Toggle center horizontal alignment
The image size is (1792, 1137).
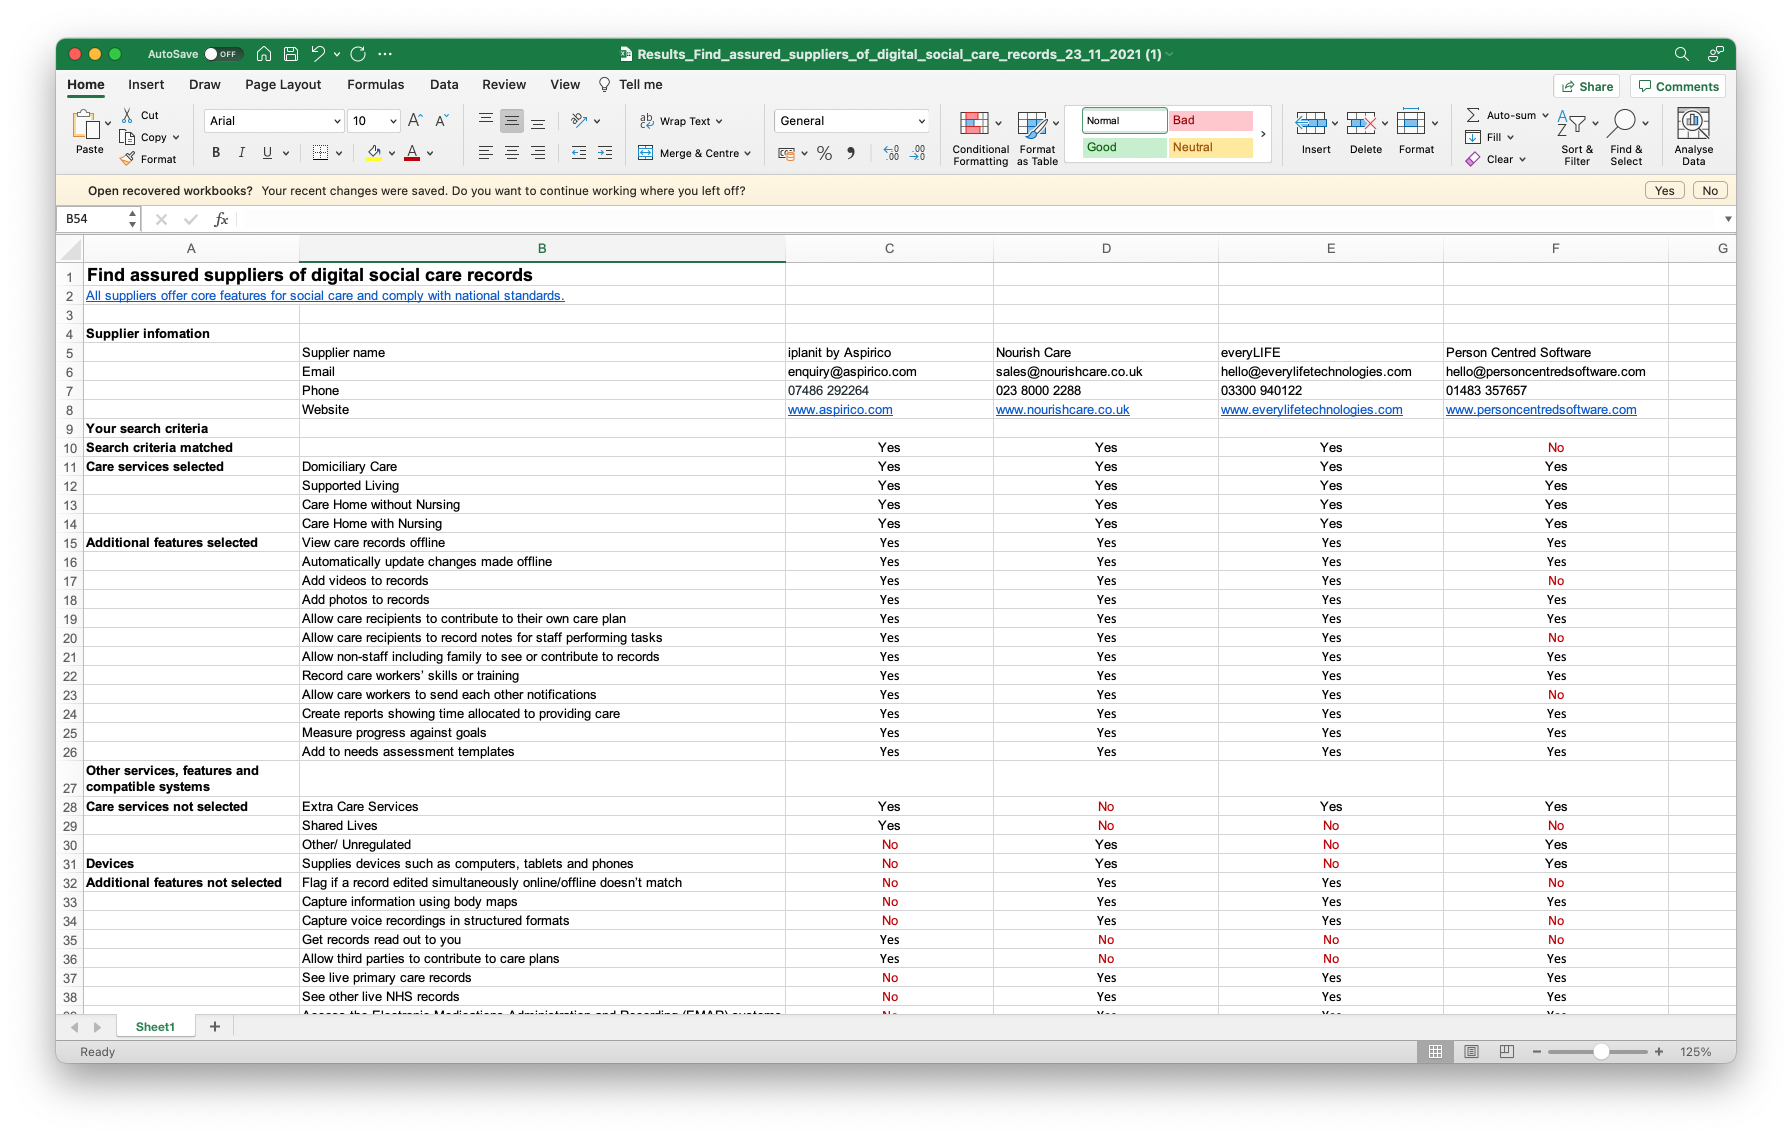512,153
